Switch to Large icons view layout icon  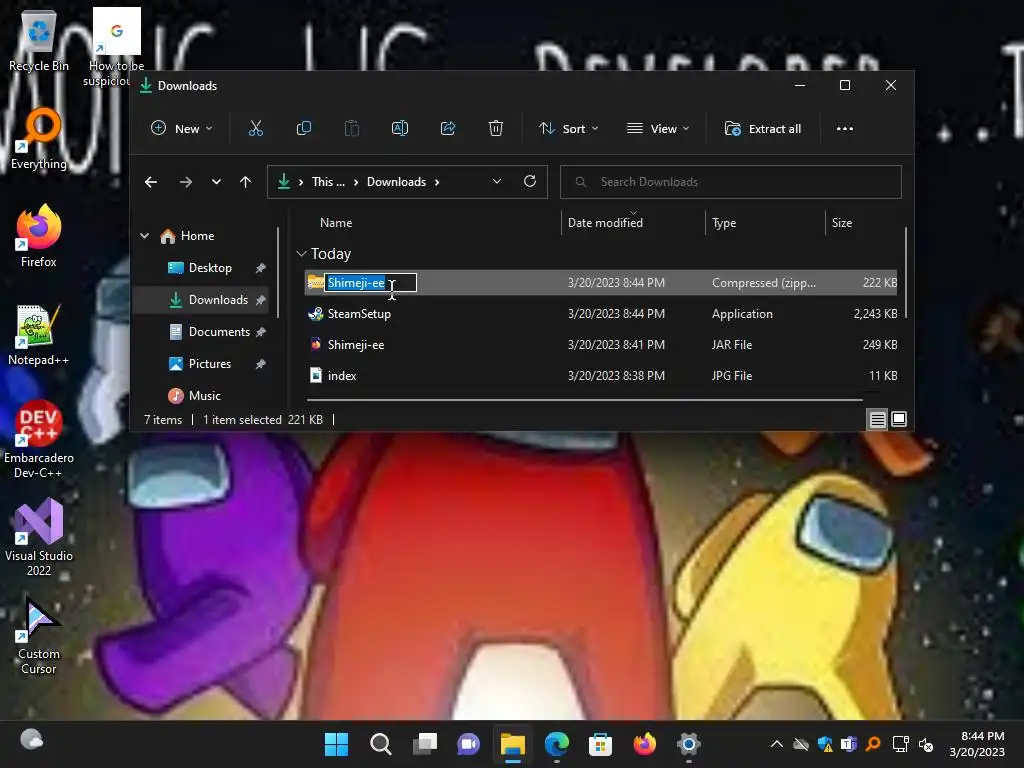coord(899,419)
